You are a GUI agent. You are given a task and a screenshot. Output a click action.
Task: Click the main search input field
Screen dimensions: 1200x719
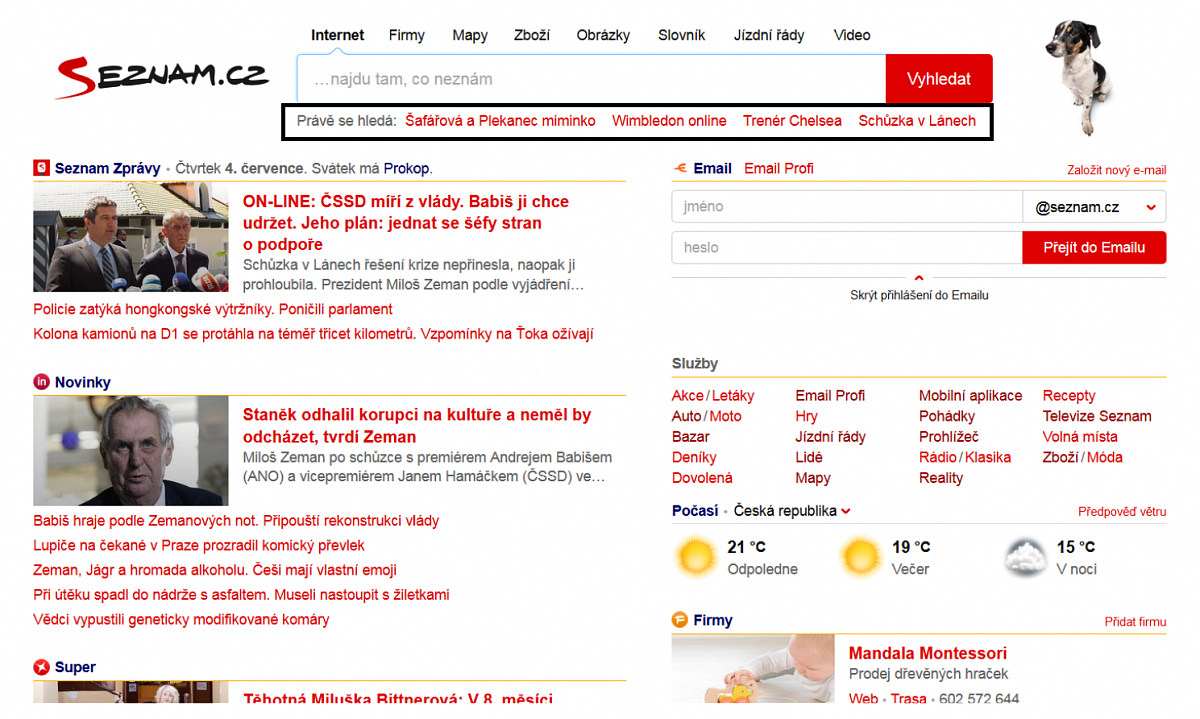(x=590, y=79)
